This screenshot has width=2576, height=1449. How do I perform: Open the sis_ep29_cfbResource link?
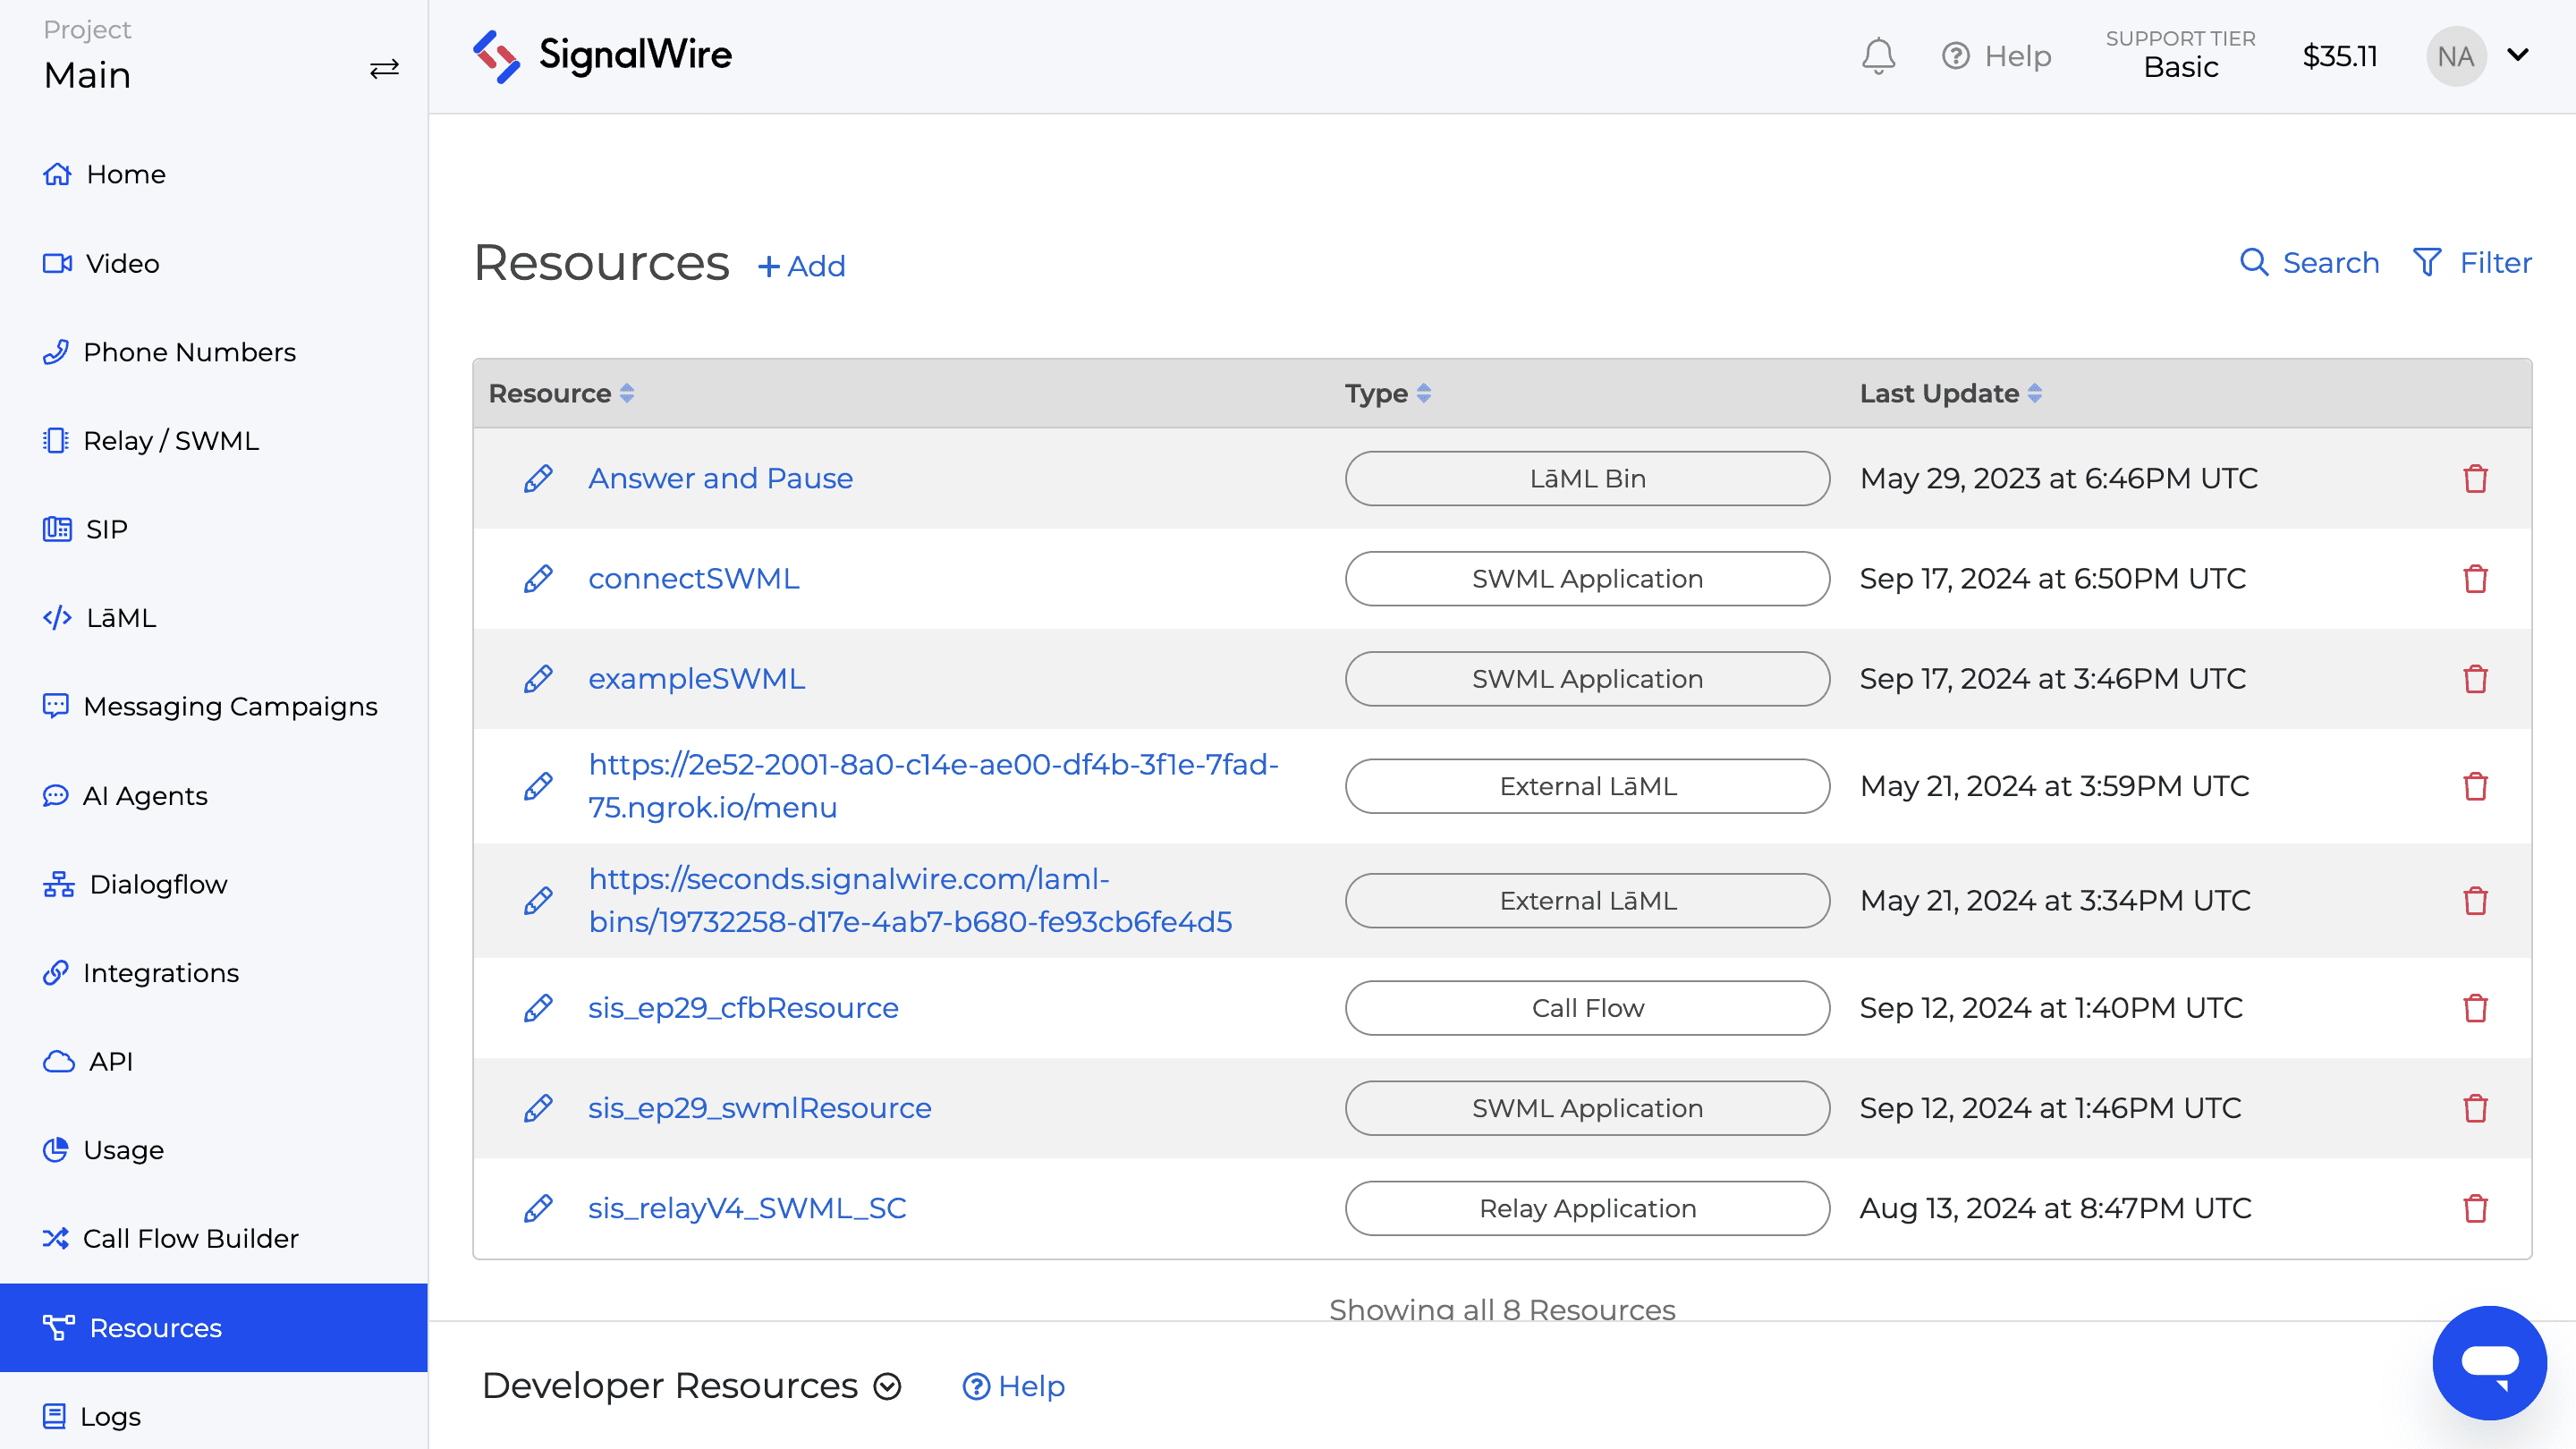point(743,1008)
